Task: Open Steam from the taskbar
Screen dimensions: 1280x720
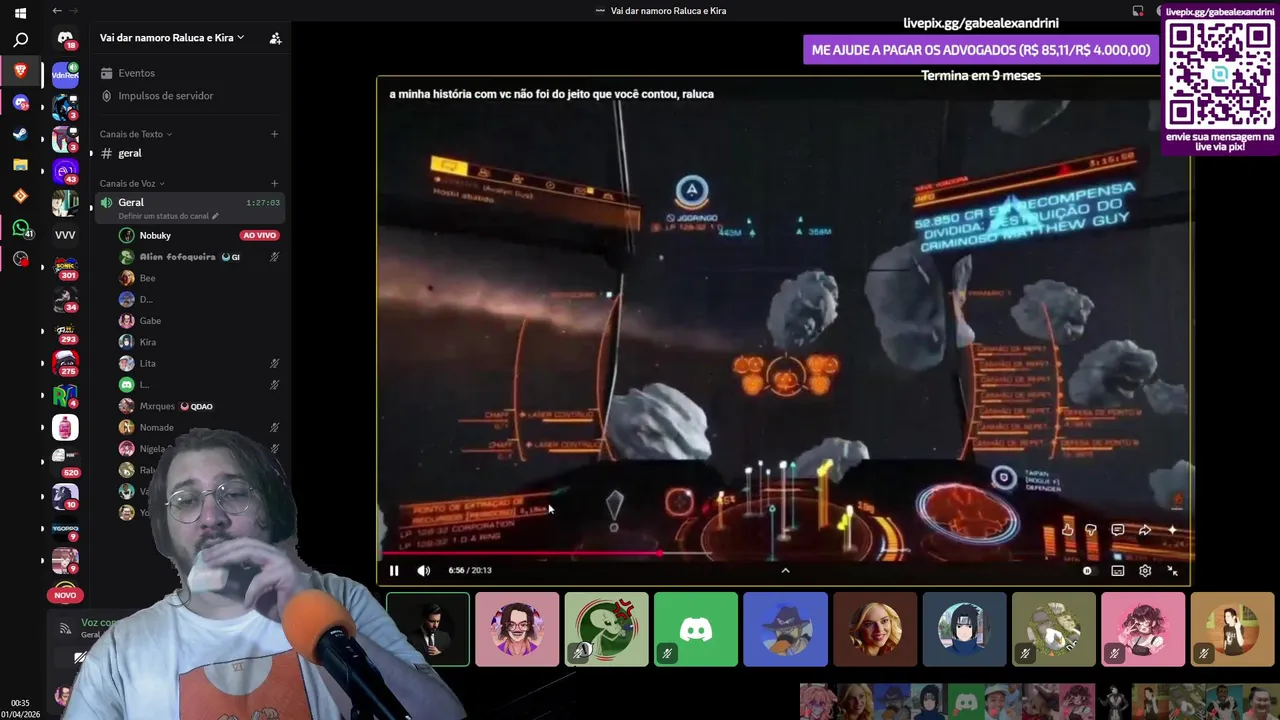Action: (x=20, y=134)
